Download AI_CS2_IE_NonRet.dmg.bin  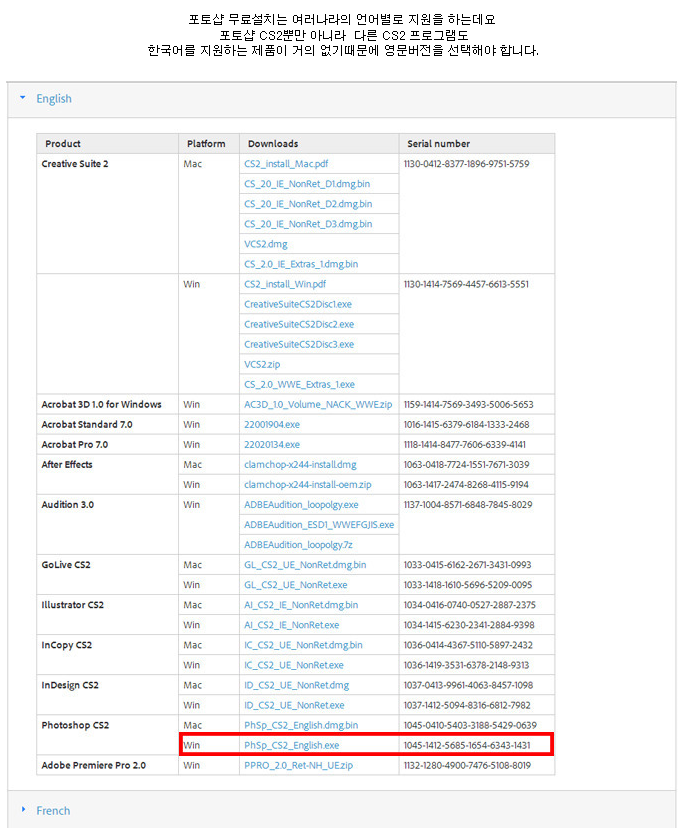[301, 605]
